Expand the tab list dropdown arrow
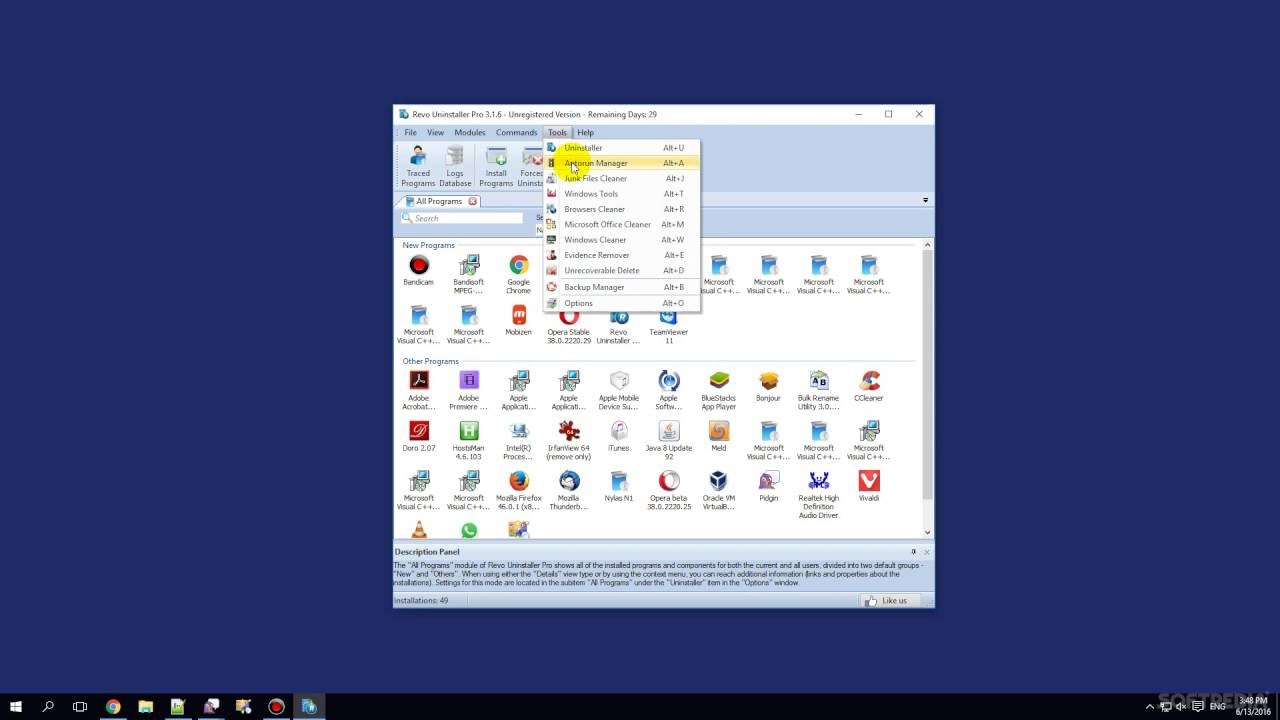The height and width of the screenshot is (720, 1280). point(925,200)
